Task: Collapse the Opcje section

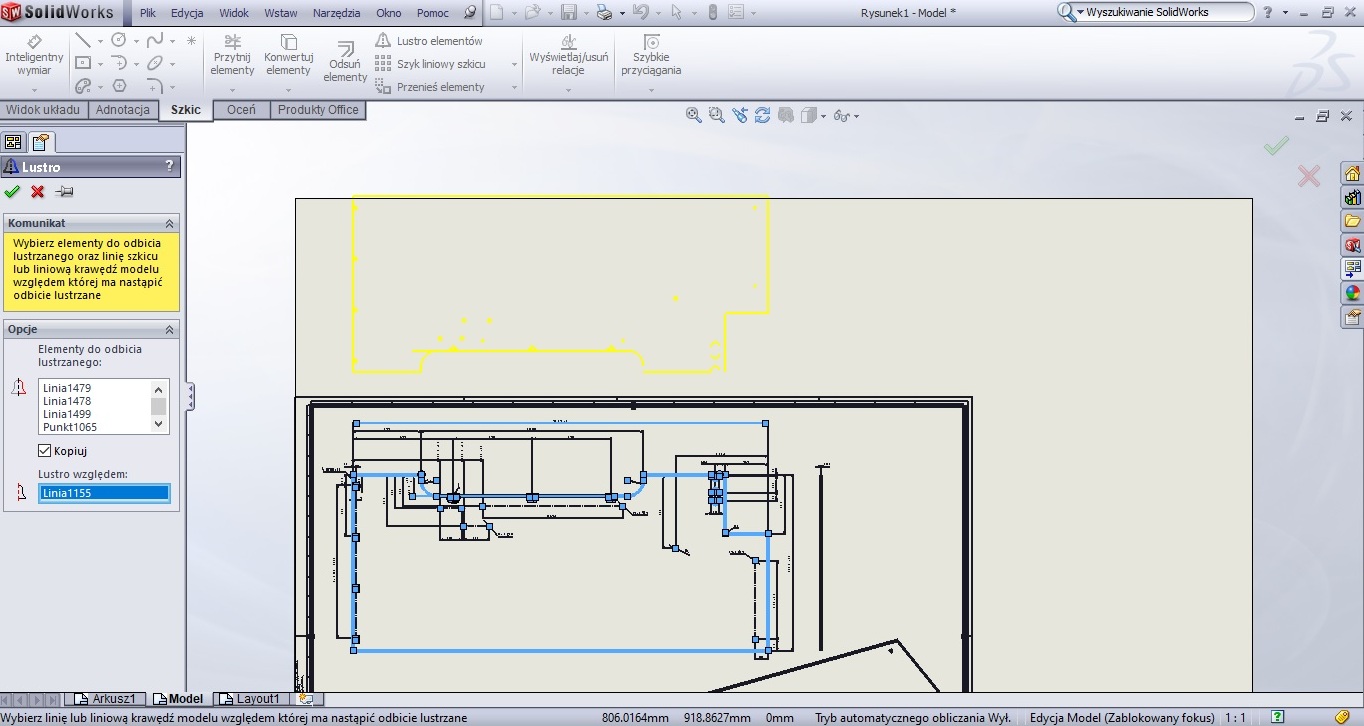Action: [x=169, y=330]
